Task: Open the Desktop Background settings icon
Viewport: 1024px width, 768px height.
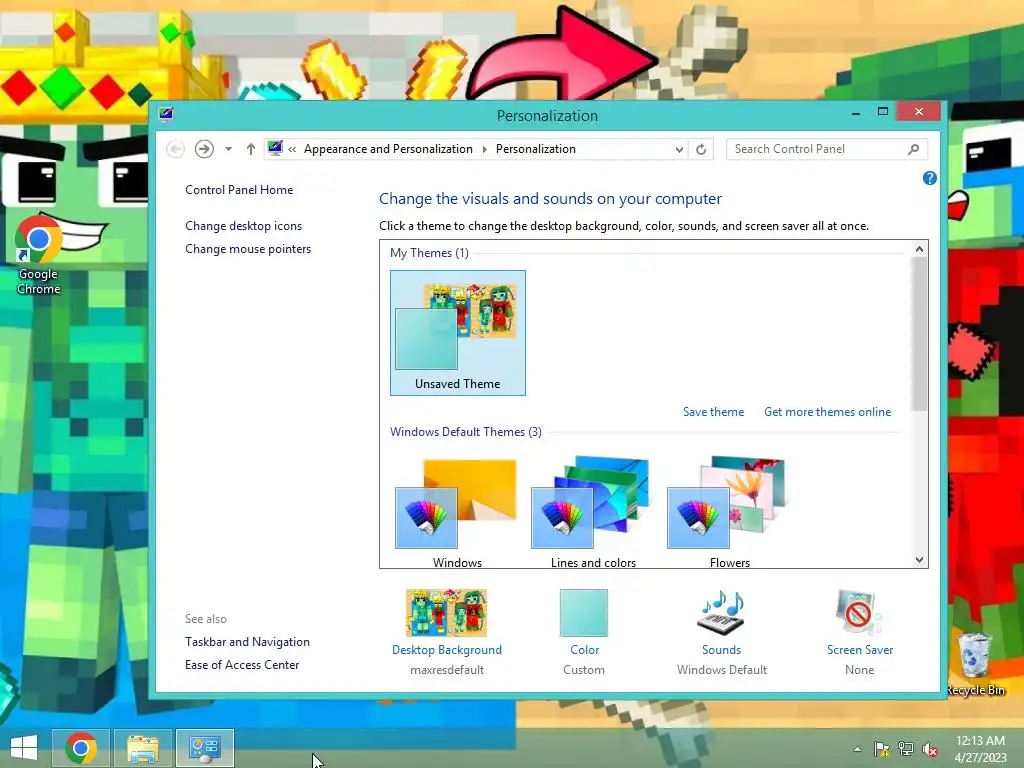Action: pyautogui.click(x=447, y=613)
